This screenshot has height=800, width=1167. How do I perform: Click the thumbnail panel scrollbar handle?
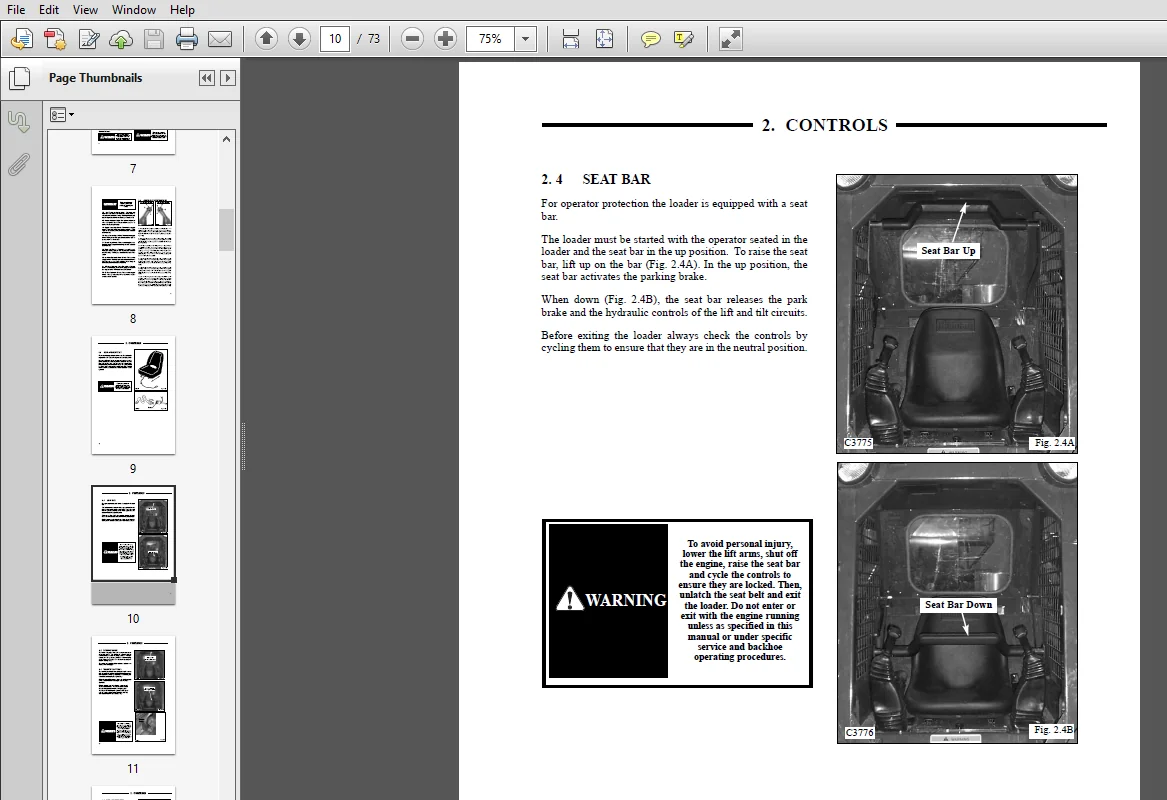[226, 230]
